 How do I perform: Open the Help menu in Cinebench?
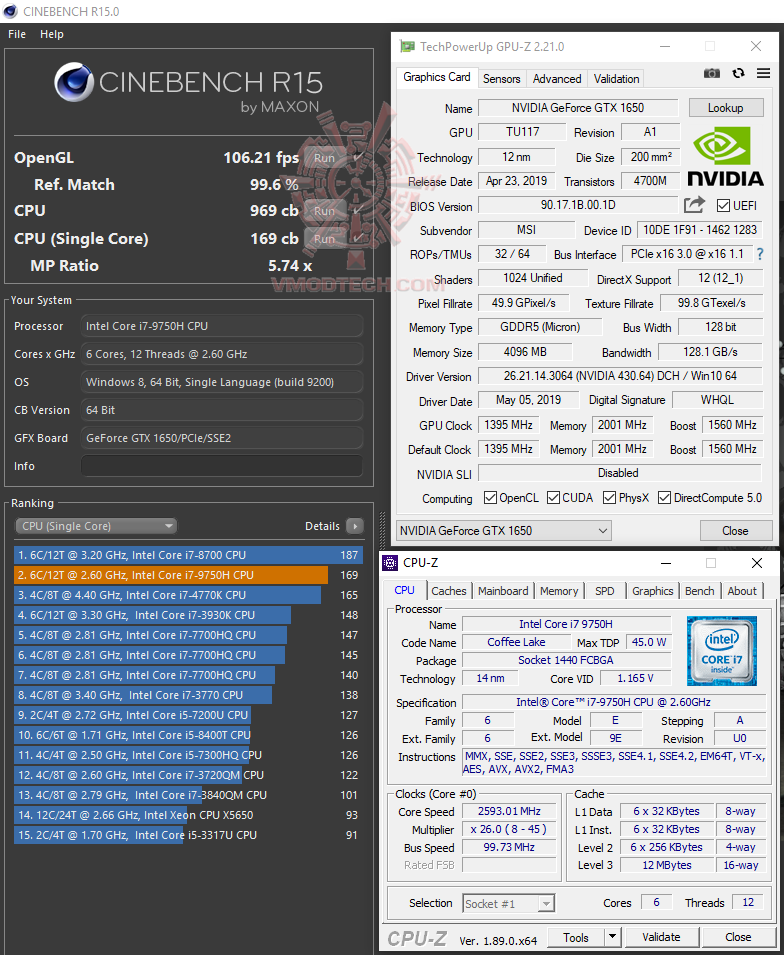(52, 34)
